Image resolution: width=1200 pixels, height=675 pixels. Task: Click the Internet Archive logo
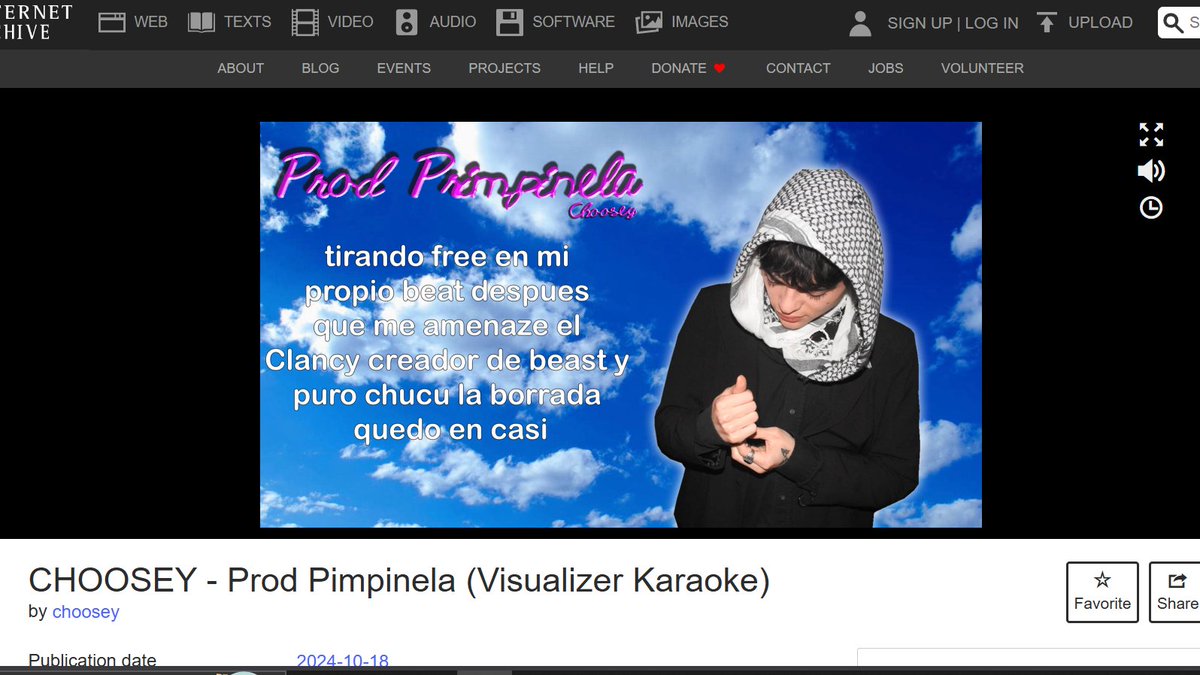36,22
